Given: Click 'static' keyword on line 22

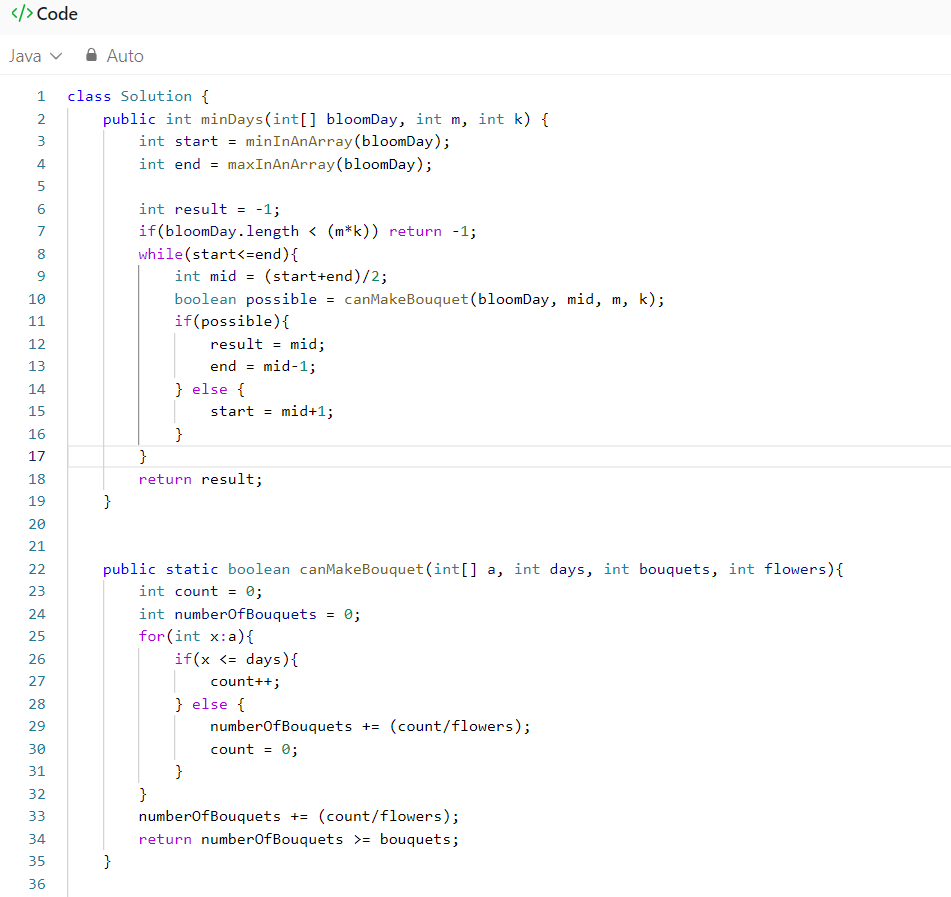Looking at the screenshot, I should (191, 569).
